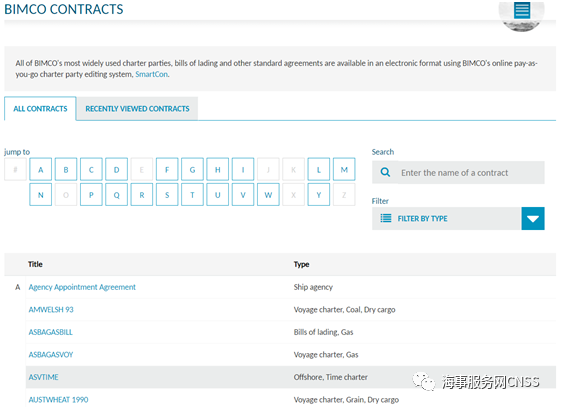
Task: Jump to letter B
Action: [x=66, y=169]
